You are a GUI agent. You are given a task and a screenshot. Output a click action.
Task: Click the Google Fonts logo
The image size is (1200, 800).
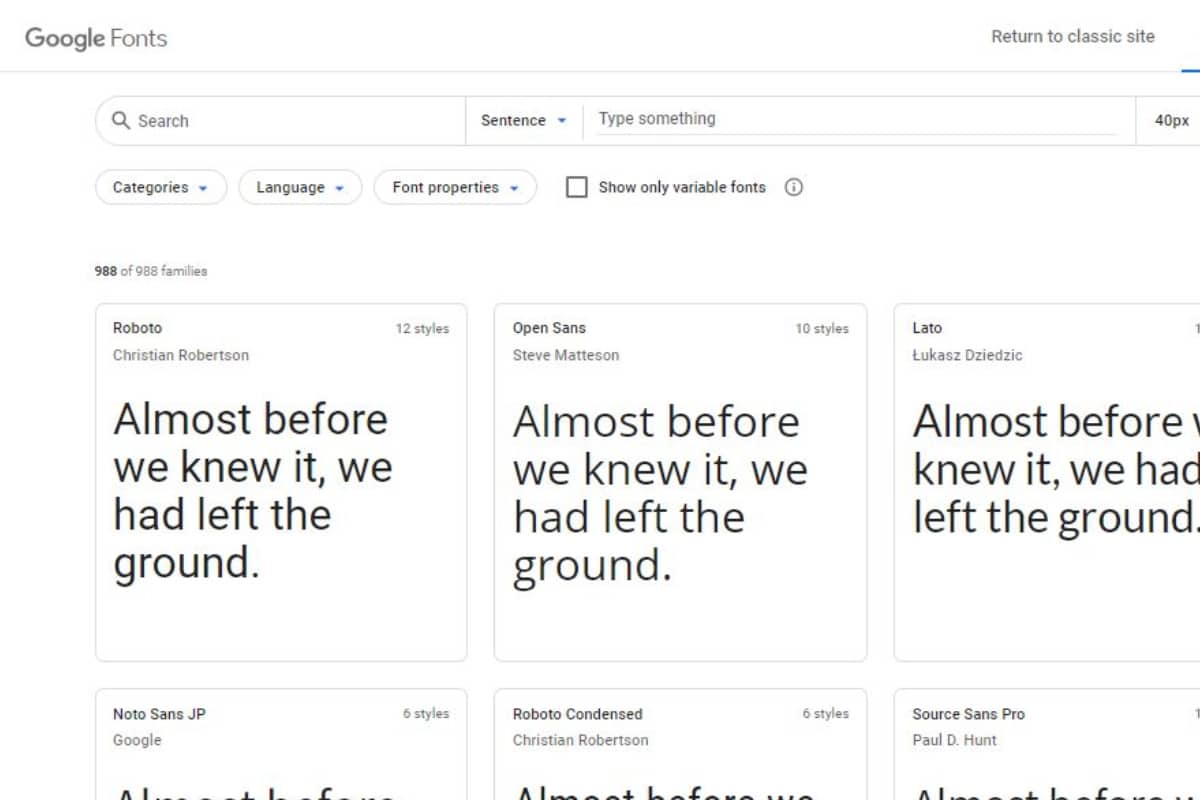coord(96,38)
